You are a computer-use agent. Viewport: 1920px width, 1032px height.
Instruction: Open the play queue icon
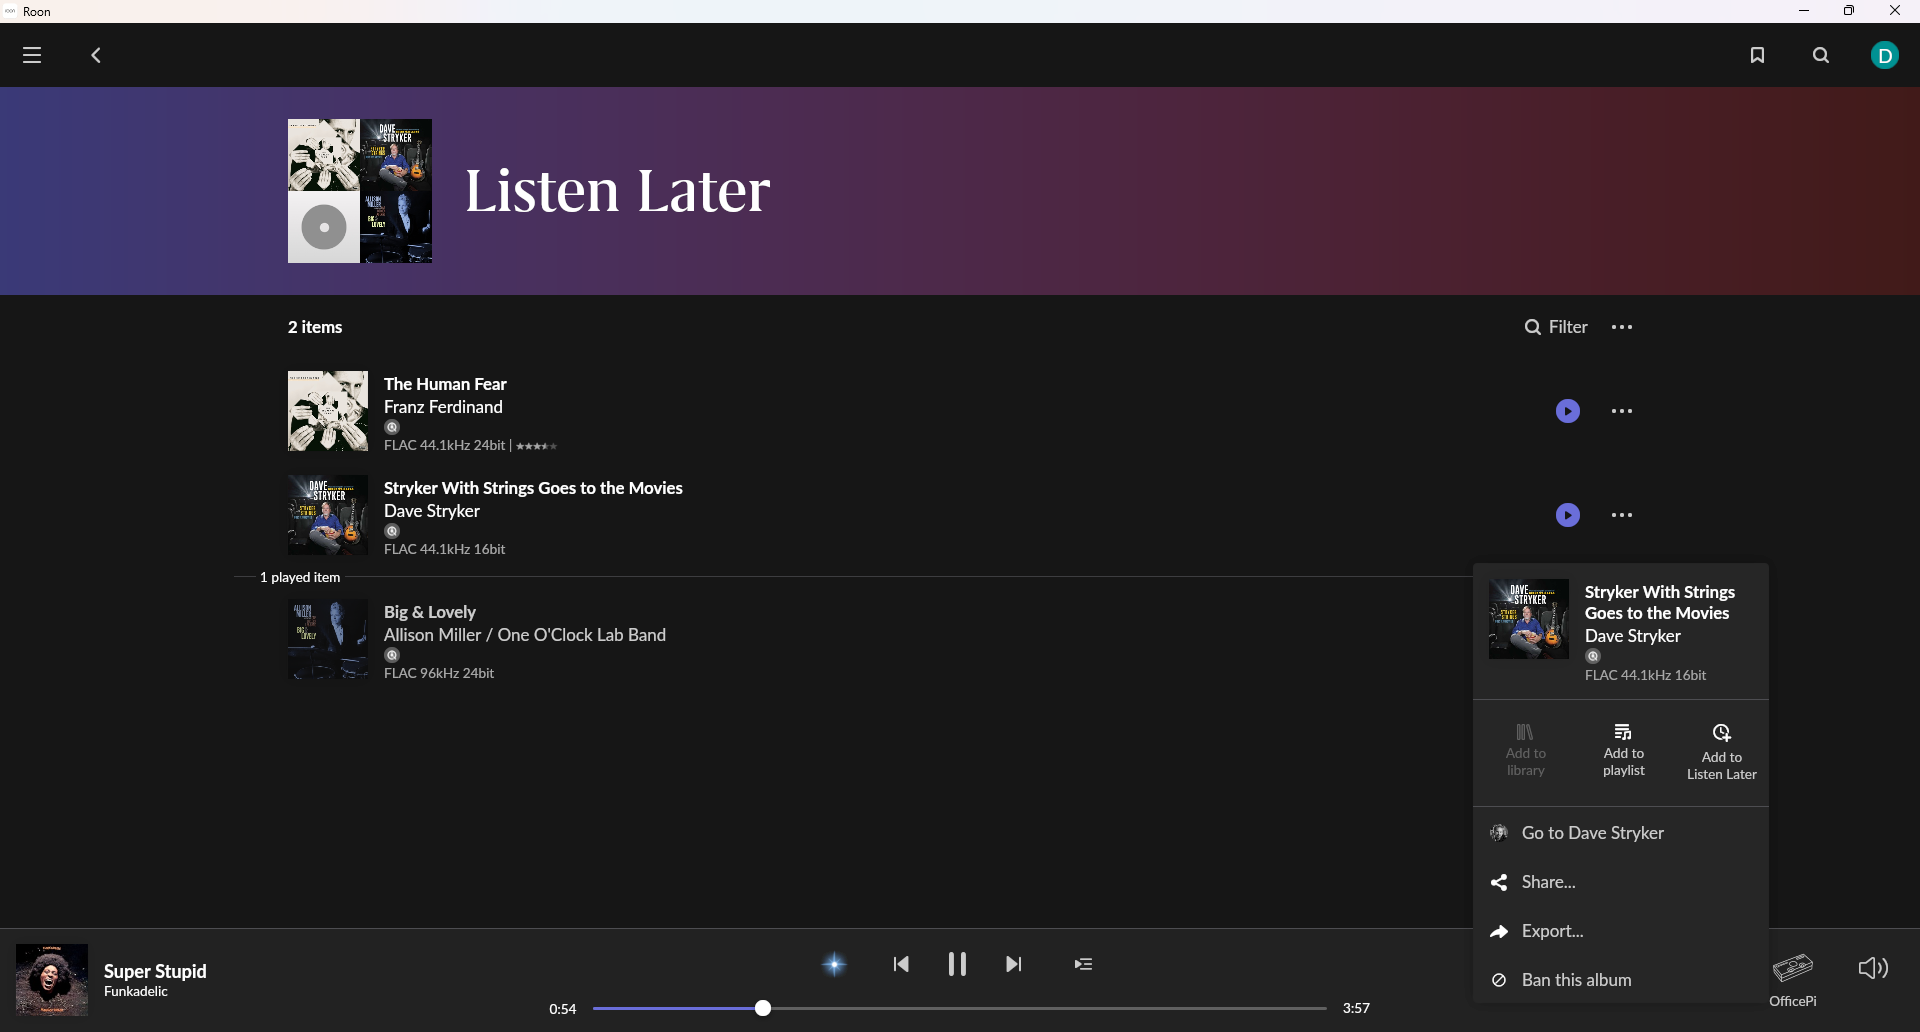tap(1083, 964)
